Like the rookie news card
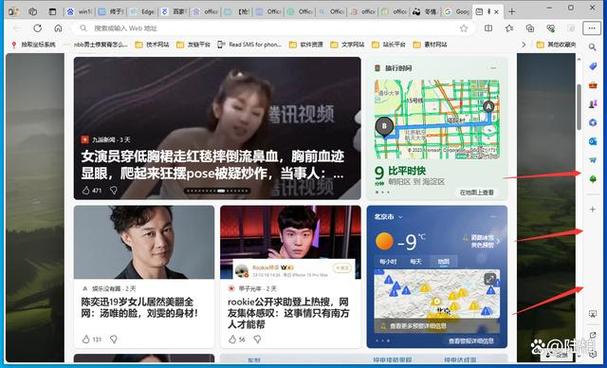Viewport: 607px width, 368px height. pos(232,339)
